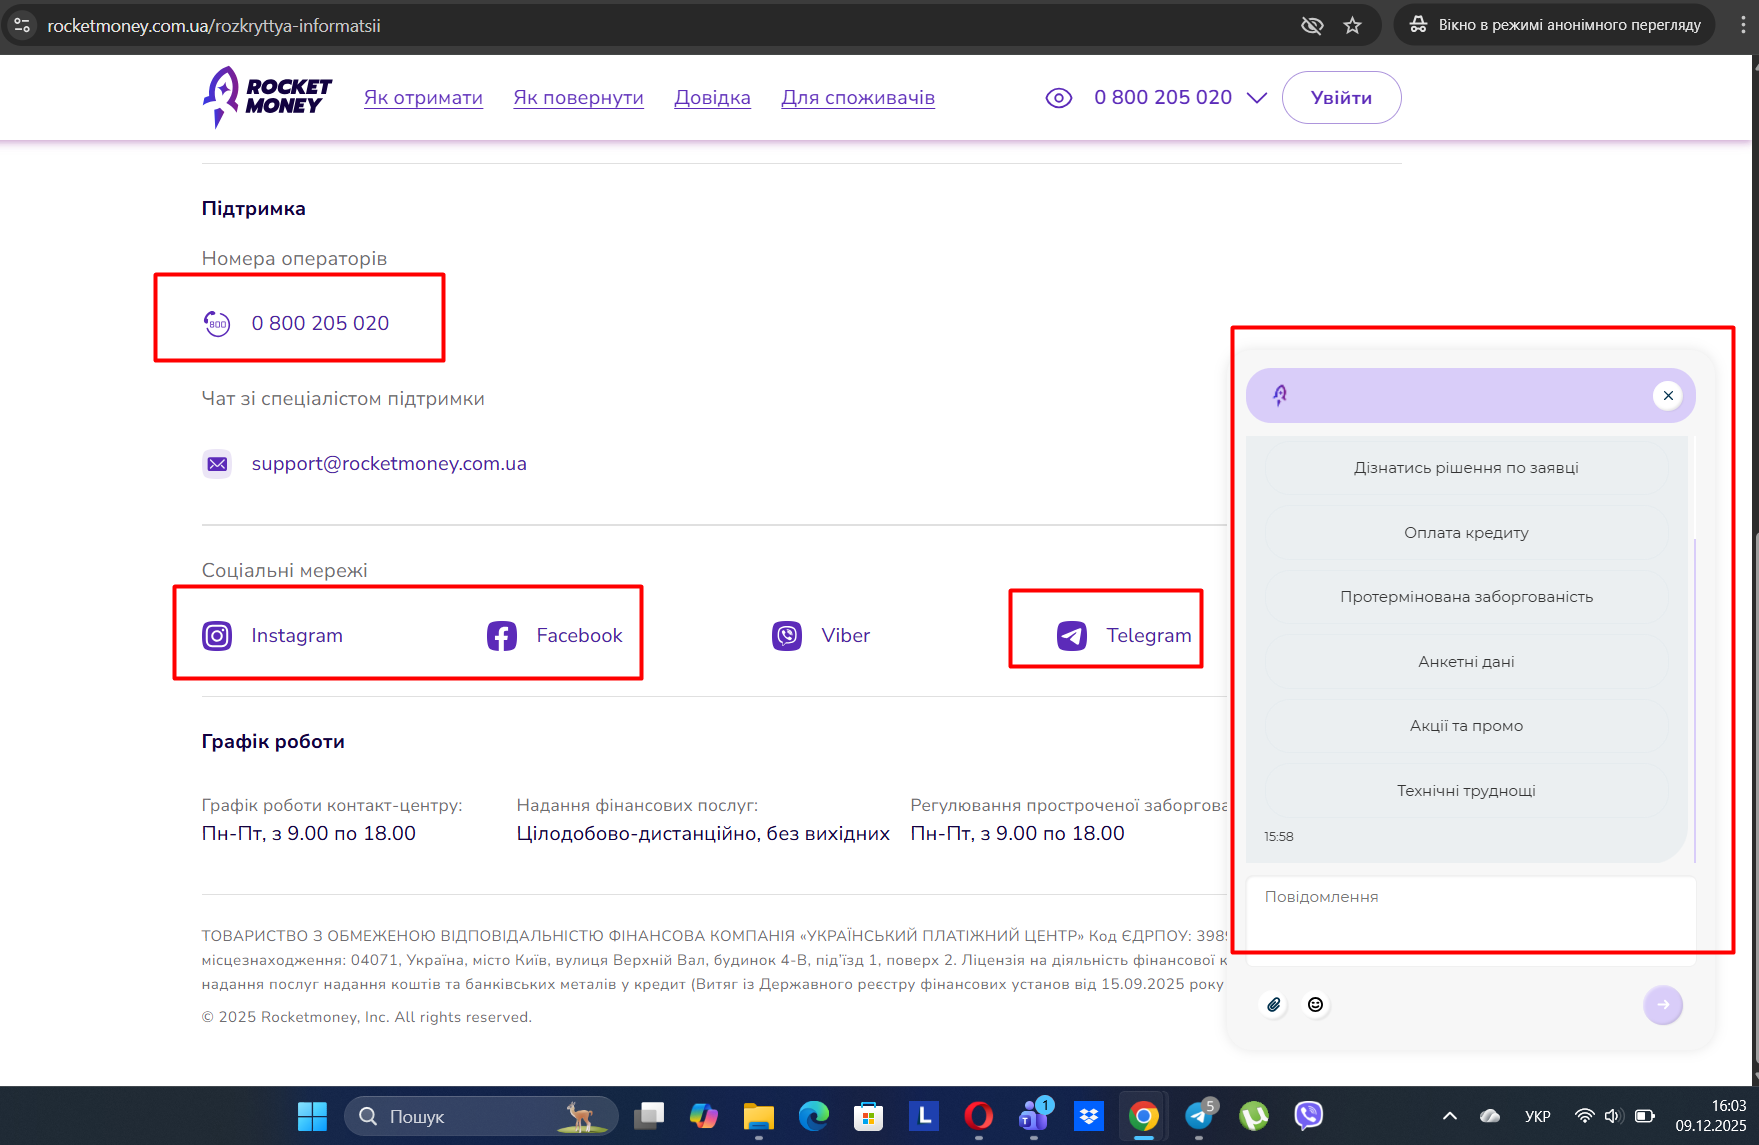Open the clock and date 09.12.2025
This screenshot has width=1759, height=1145.
coord(1711,1116)
